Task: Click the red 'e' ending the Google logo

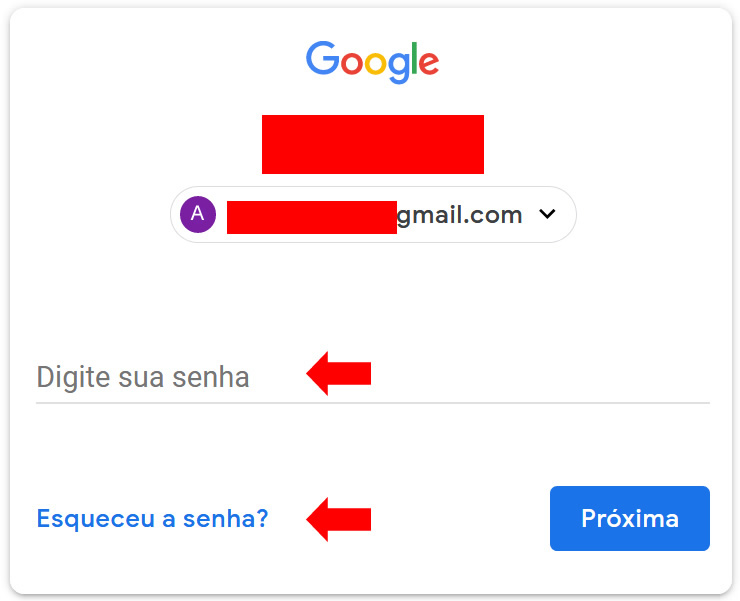Action: click(429, 64)
